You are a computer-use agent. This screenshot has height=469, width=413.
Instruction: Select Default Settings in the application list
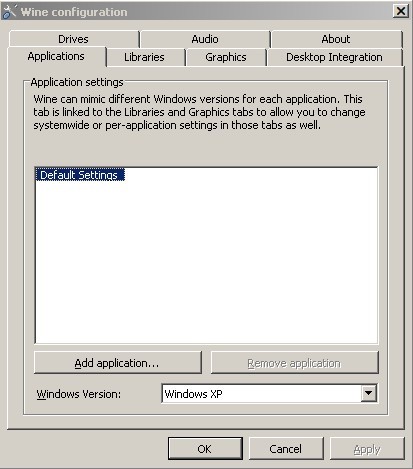80,175
